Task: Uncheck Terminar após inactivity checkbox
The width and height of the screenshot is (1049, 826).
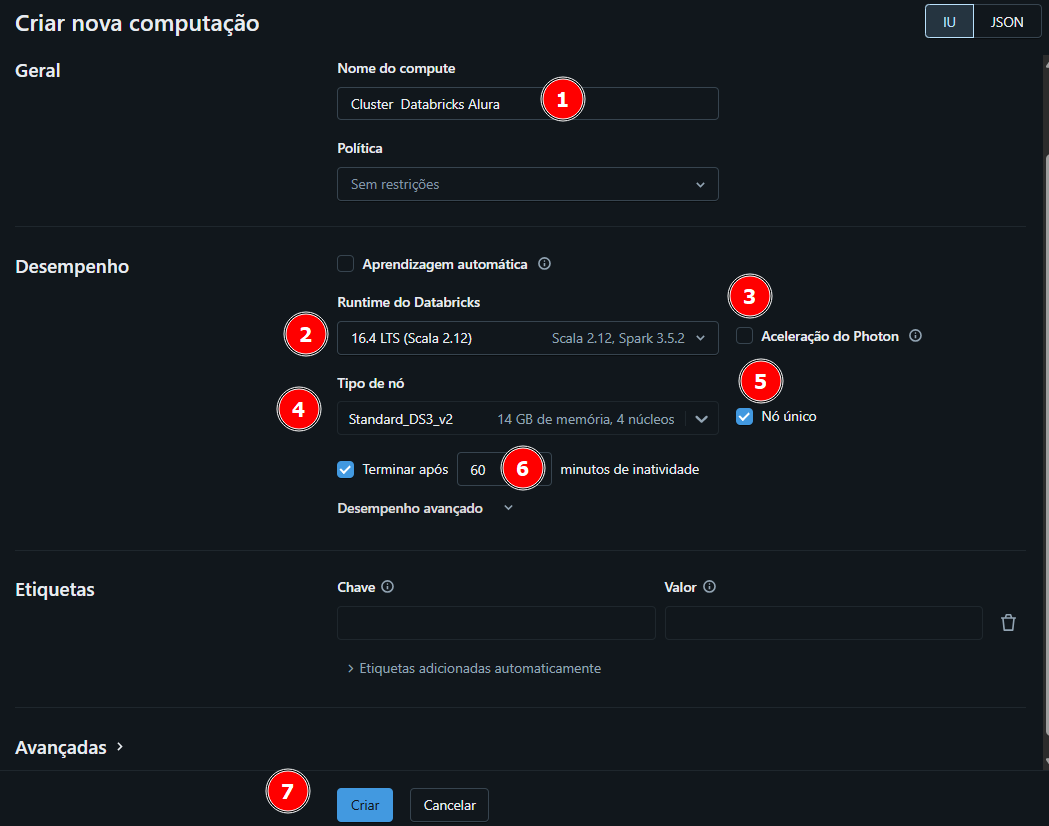Action: (345, 469)
